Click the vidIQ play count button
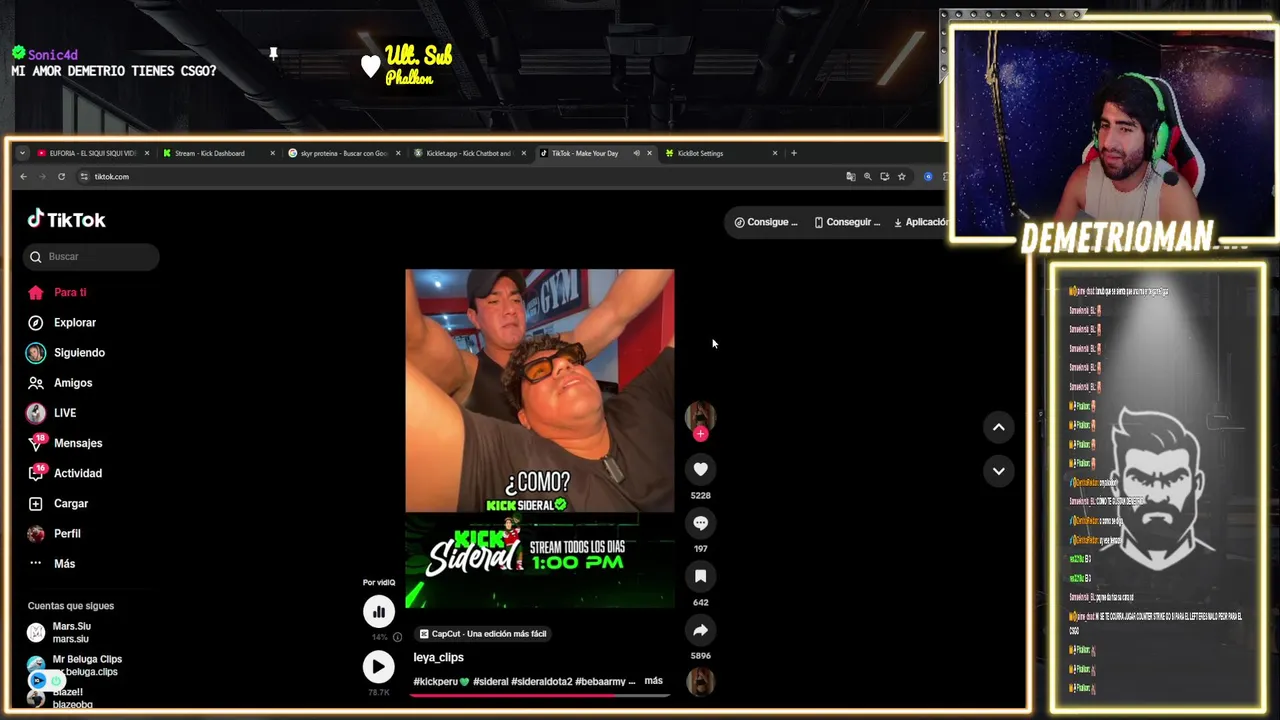The height and width of the screenshot is (720, 1280). click(379, 666)
